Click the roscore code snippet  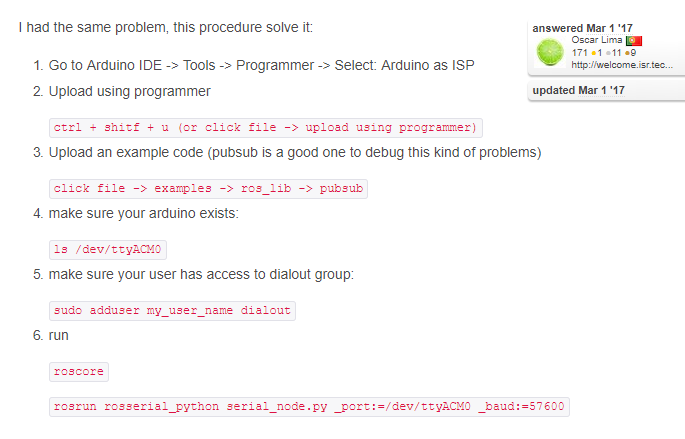pos(78,371)
